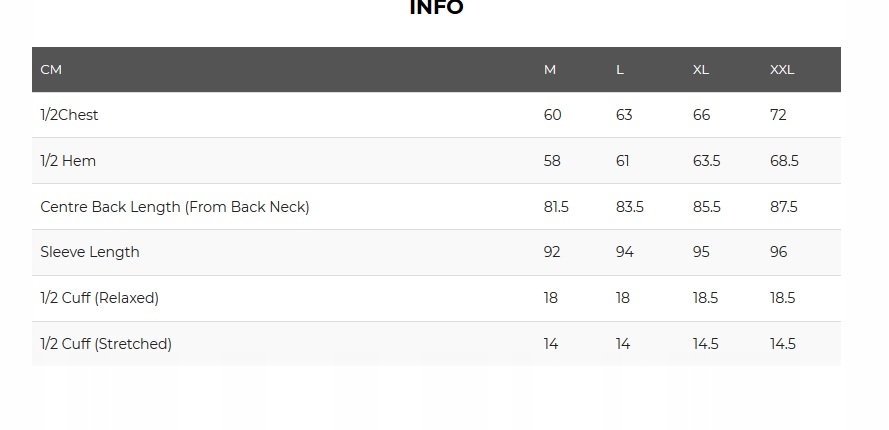Select the 1/2 Hem row label

pyautogui.click(x=68, y=161)
